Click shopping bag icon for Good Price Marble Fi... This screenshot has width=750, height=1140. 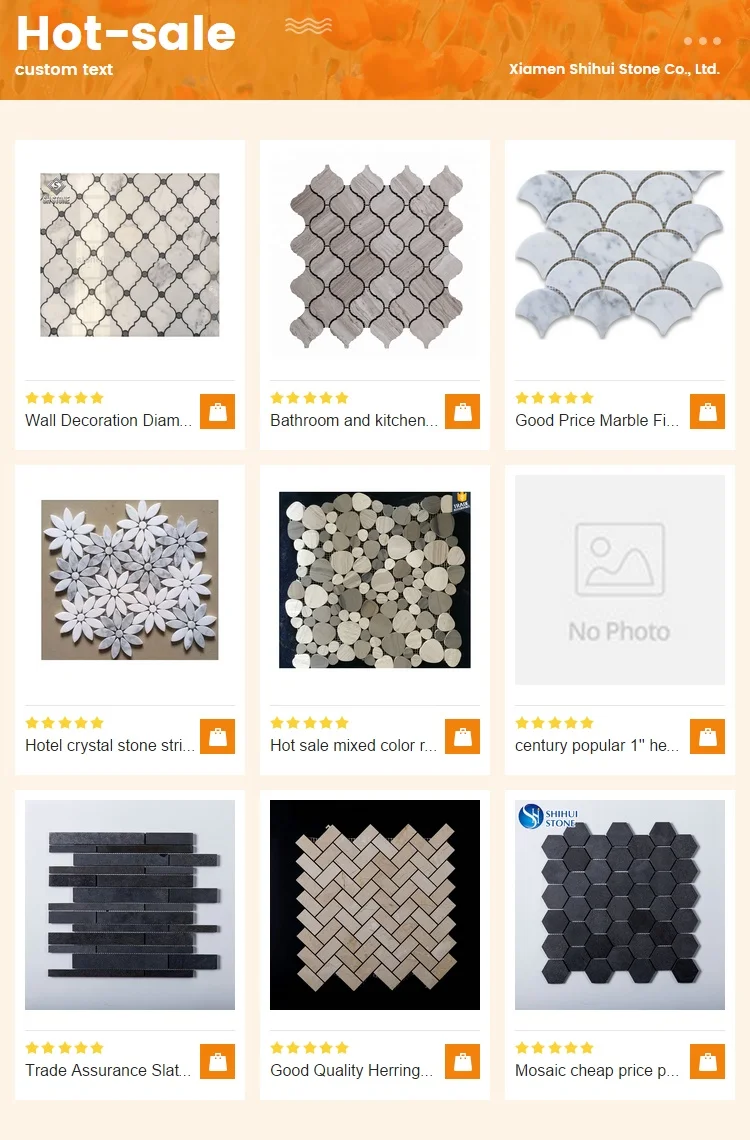tap(707, 412)
